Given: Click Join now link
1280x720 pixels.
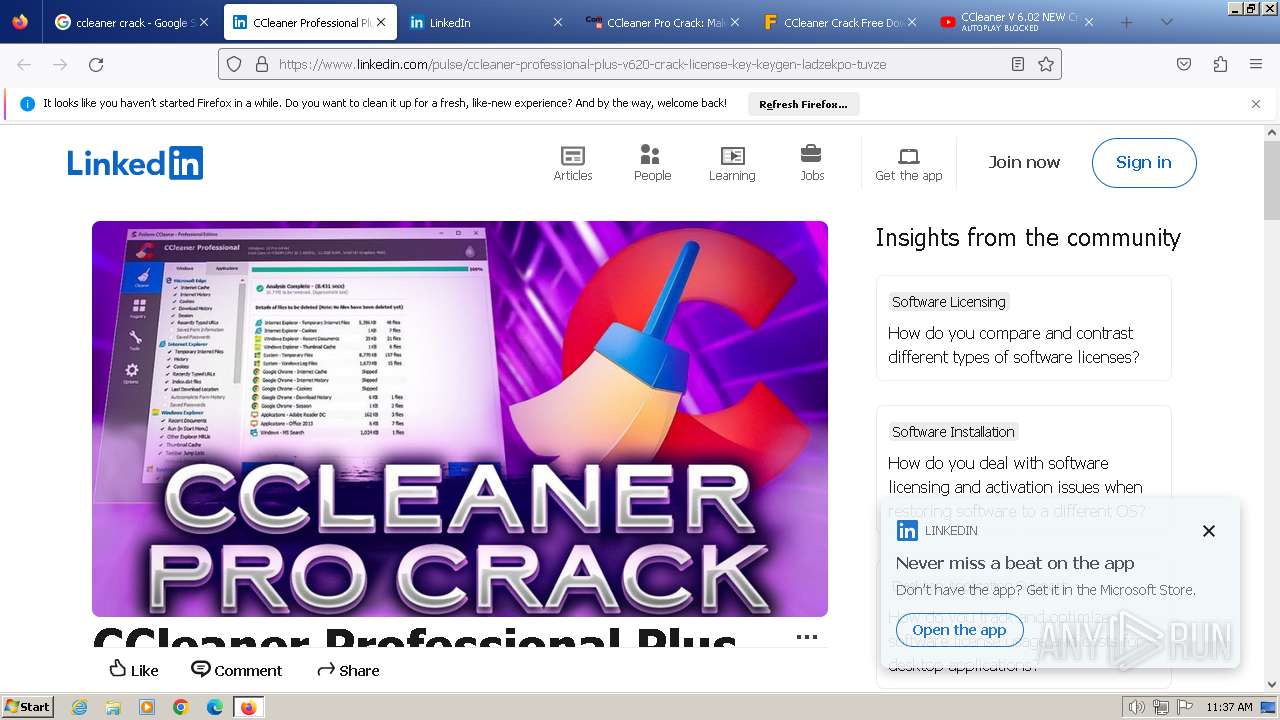Looking at the screenshot, I should pyautogui.click(x=1024, y=162).
